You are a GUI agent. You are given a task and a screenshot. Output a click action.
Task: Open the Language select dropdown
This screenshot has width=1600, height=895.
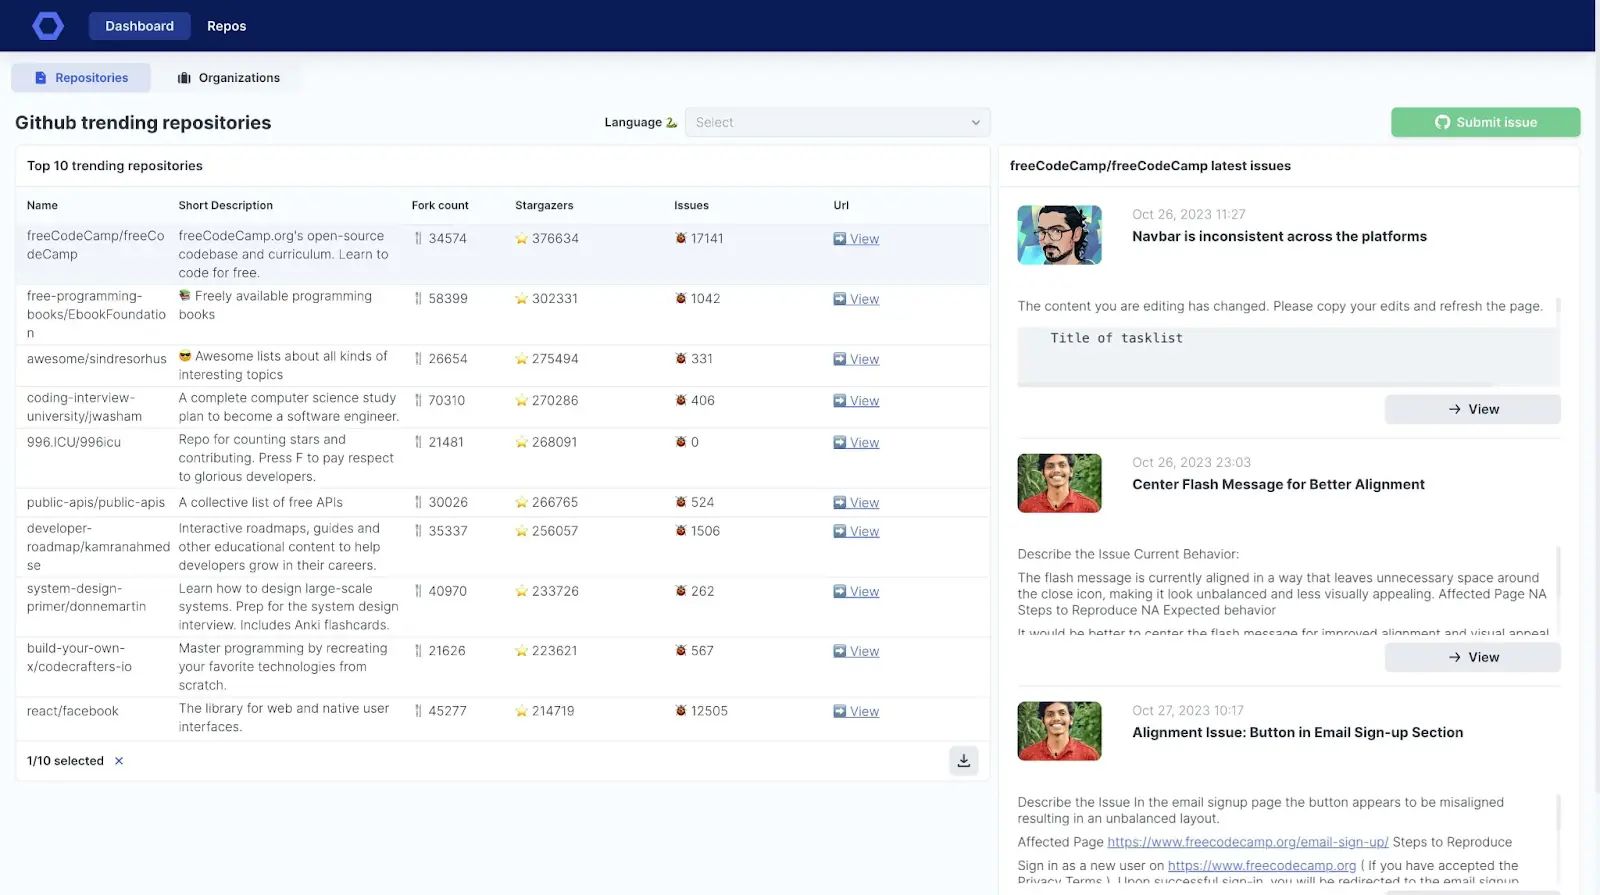point(837,122)
